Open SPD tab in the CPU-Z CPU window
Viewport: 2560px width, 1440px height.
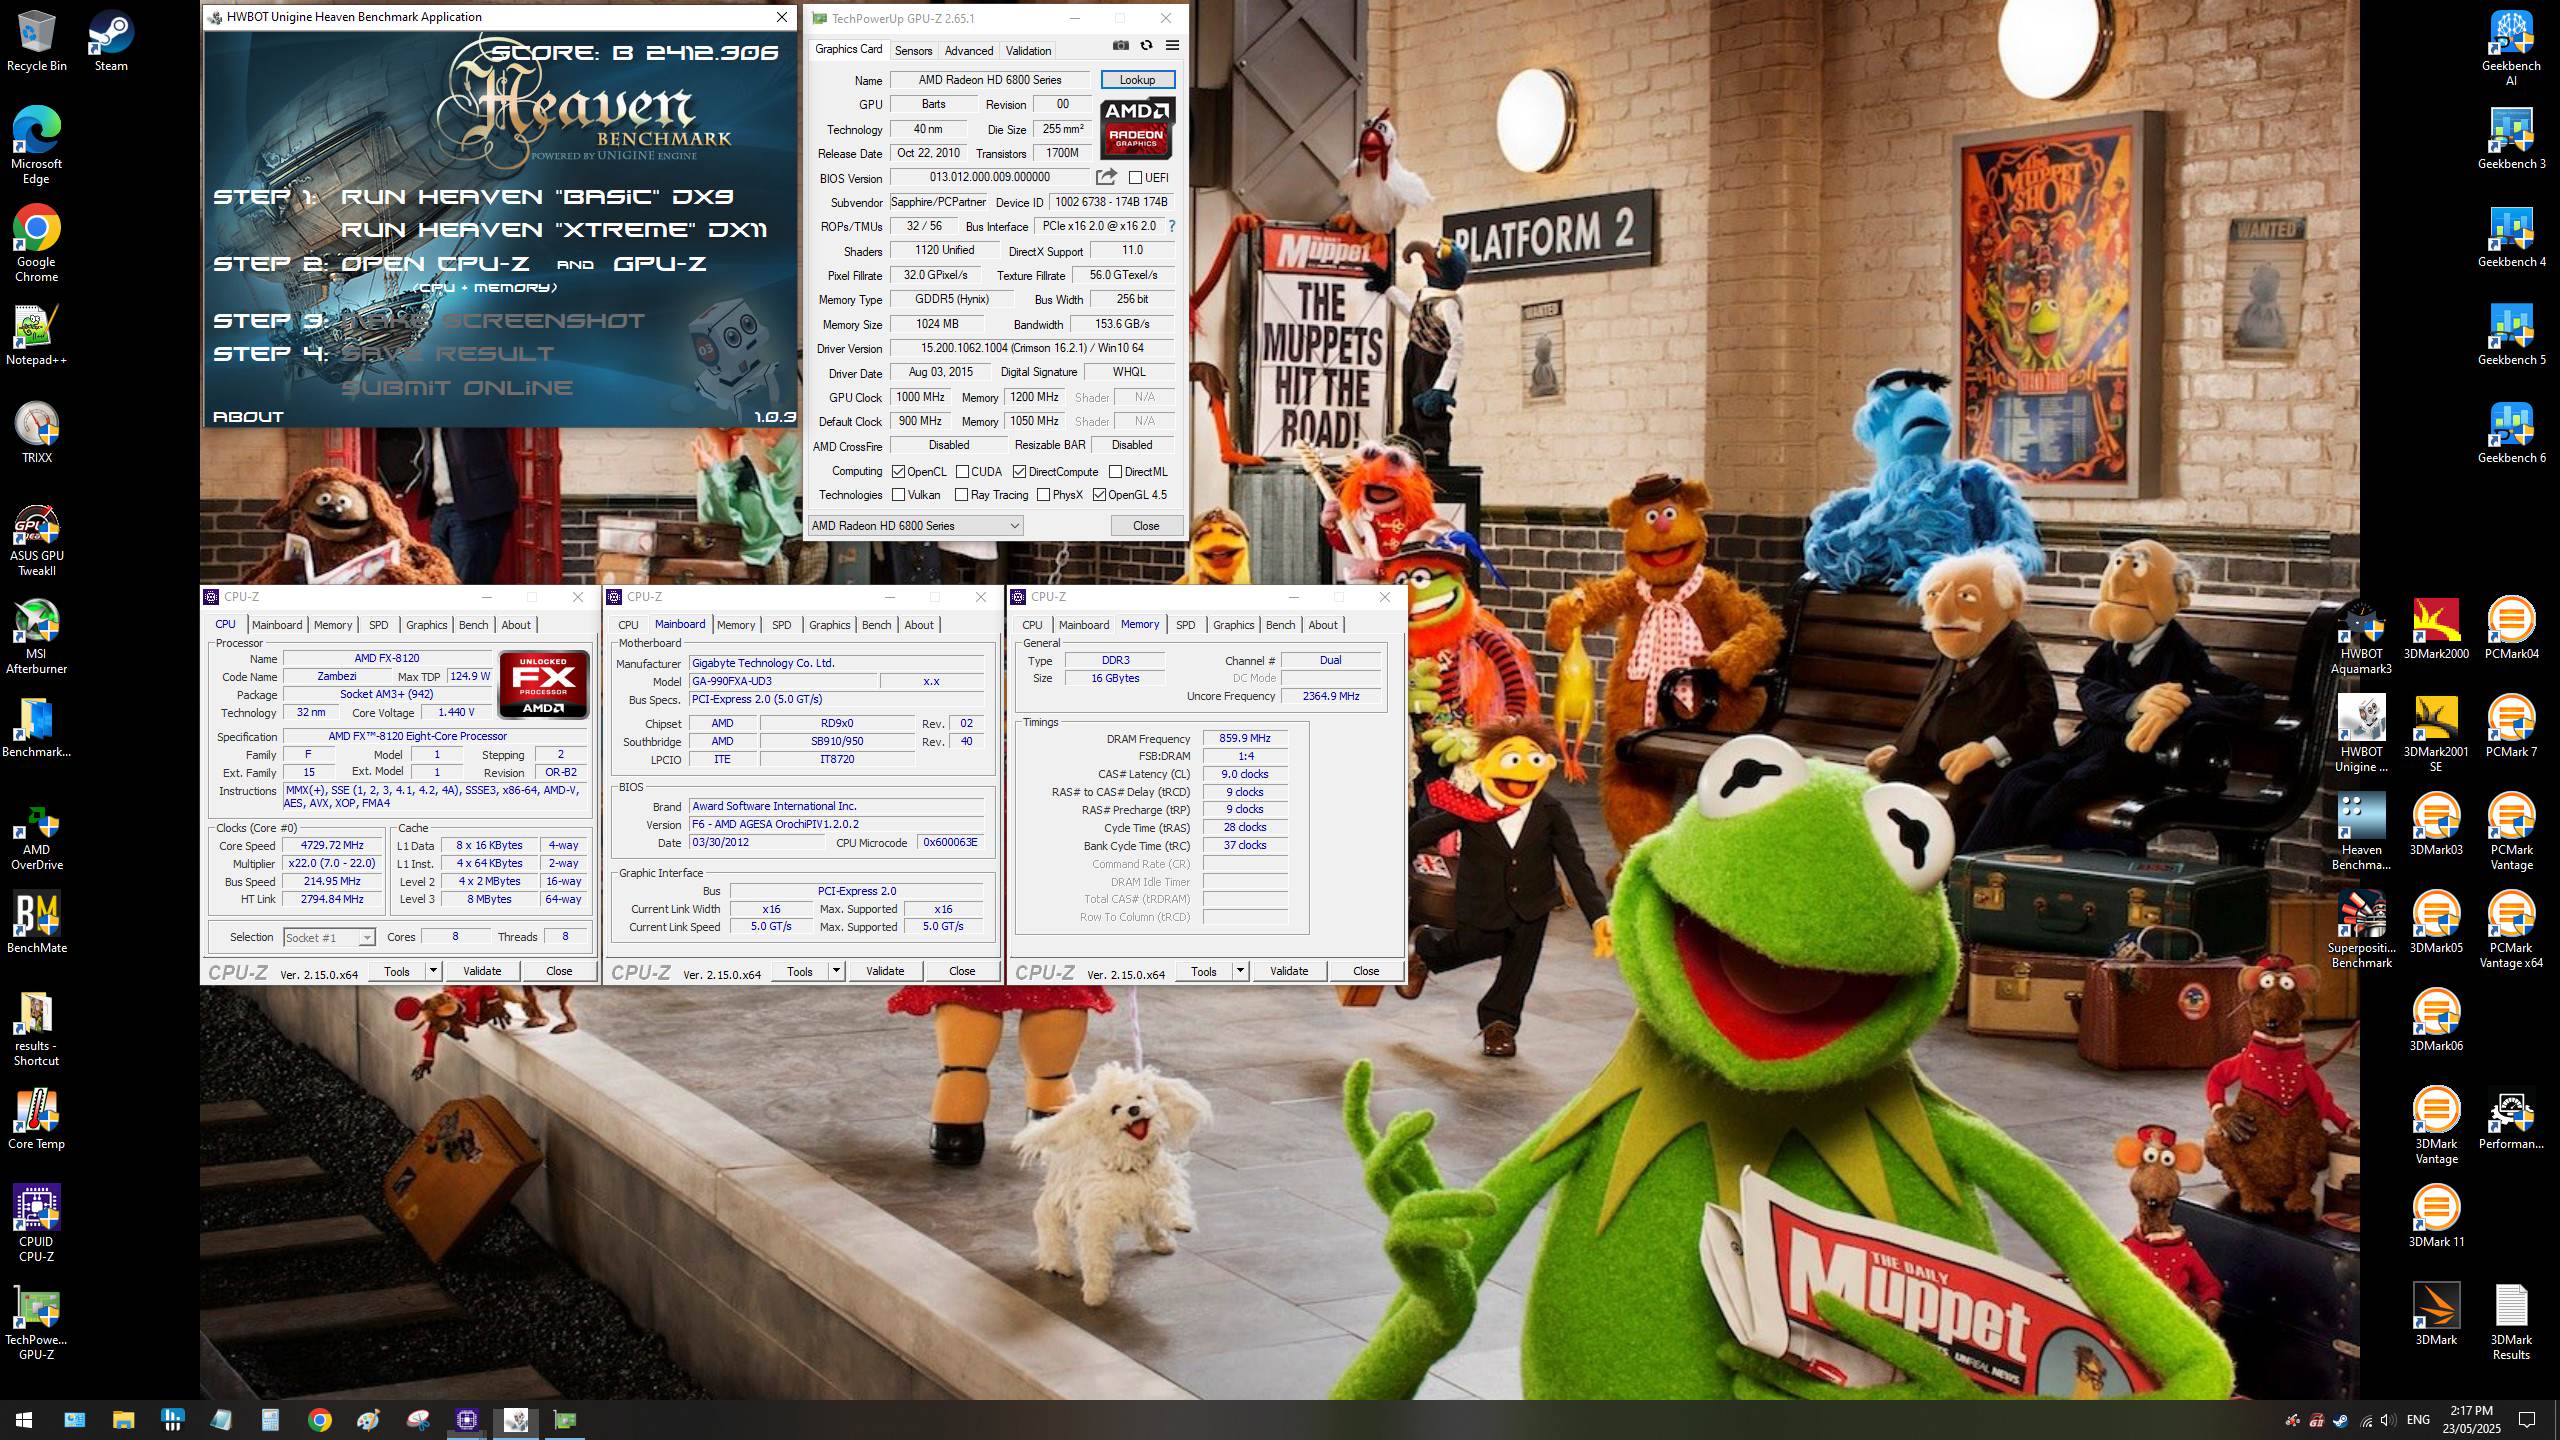(x=378, y=625)
